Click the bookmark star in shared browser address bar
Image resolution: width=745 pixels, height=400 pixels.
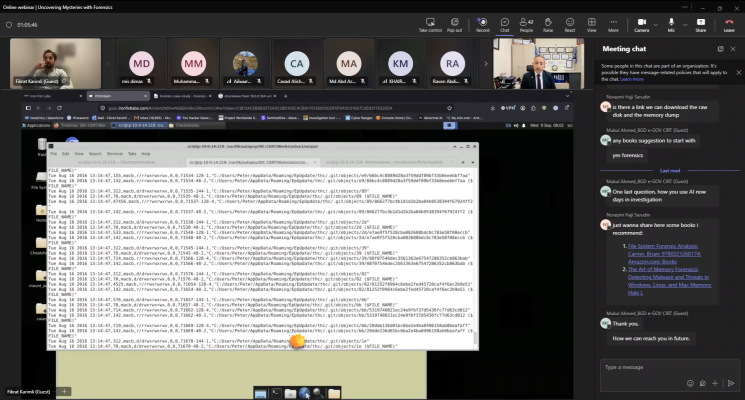point(449,108)
